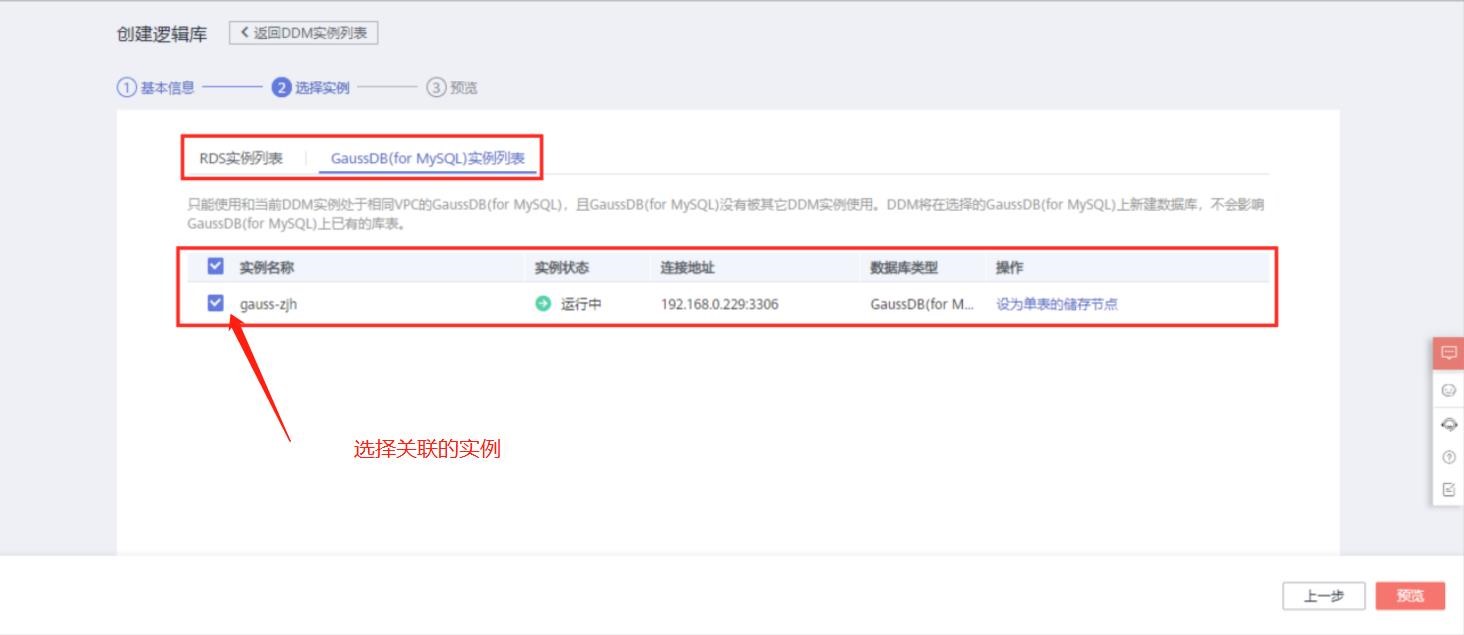Click 数据库类型 column header

[x=904, y=267]
